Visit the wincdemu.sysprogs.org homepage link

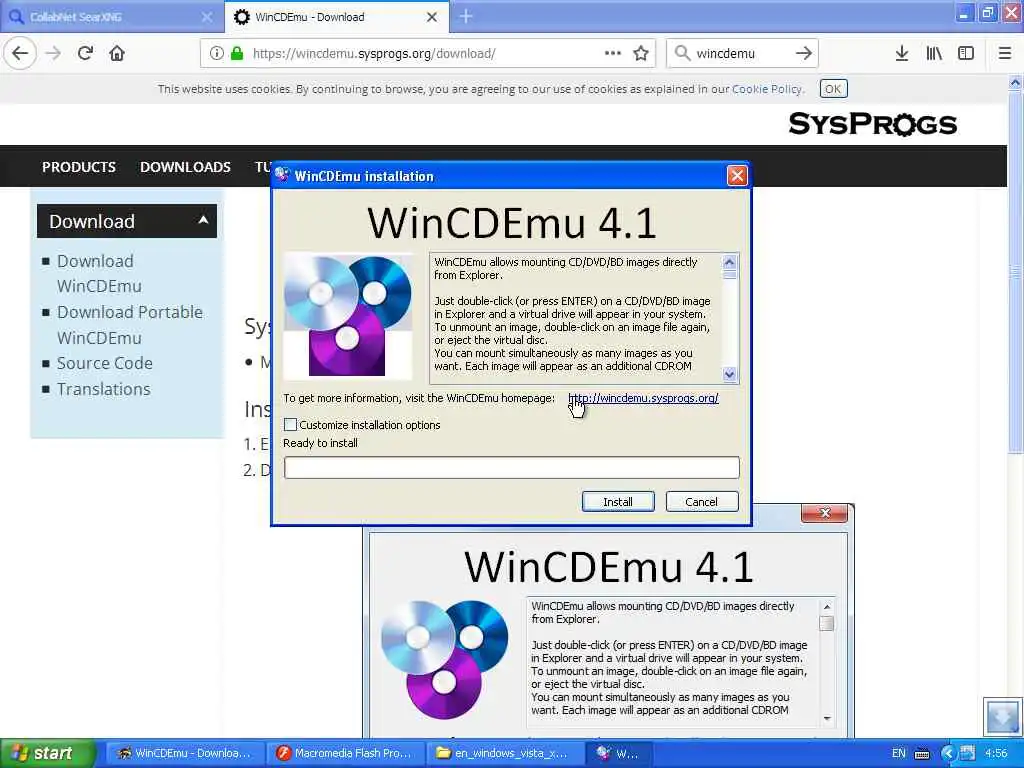tap(643, 398)
